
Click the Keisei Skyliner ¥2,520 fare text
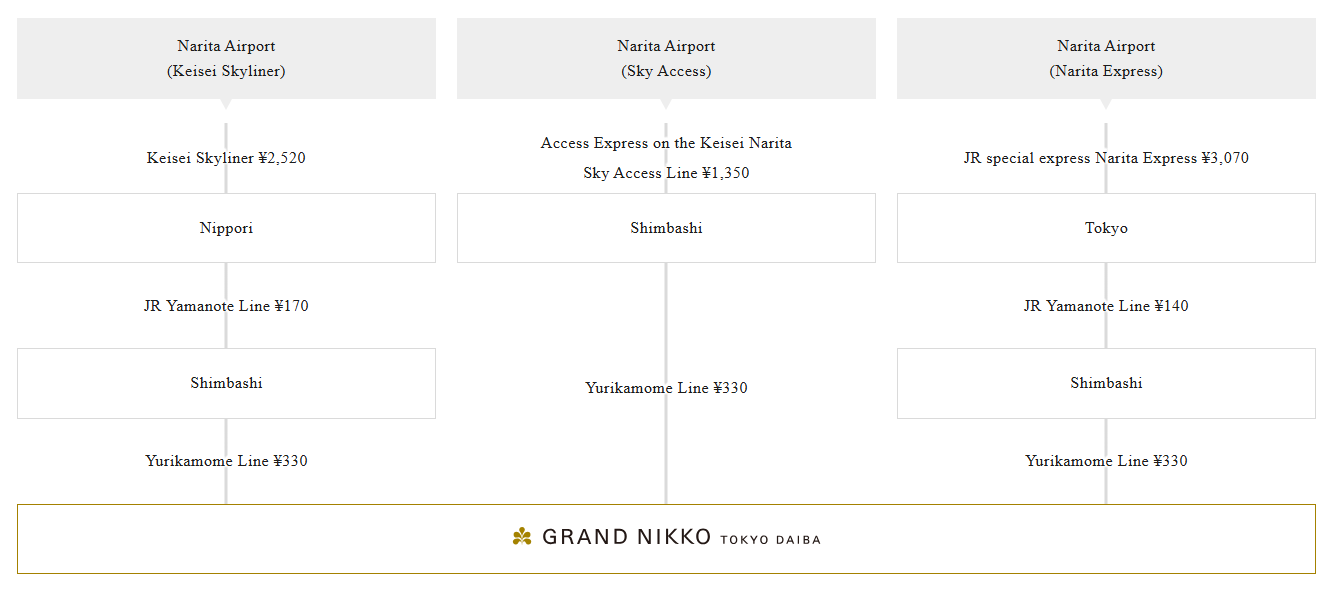(x=226, y=158)
